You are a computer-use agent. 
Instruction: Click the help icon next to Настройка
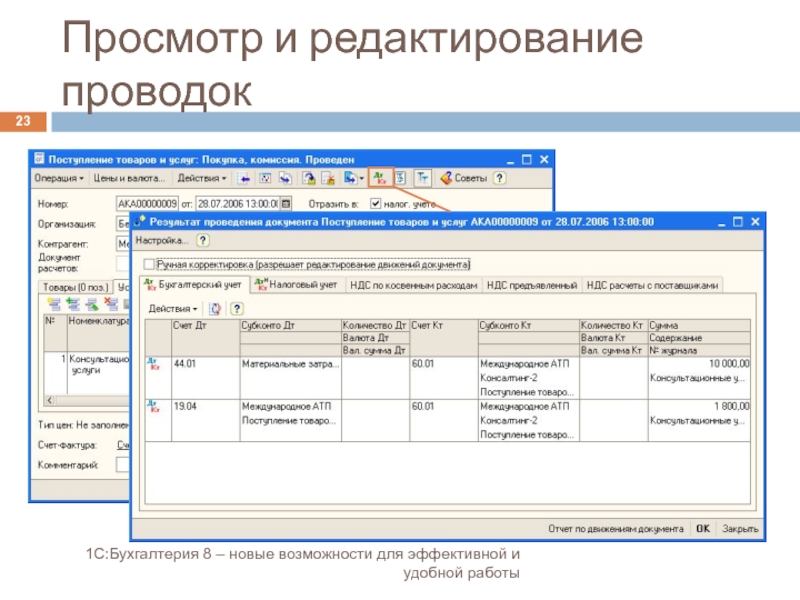pos(203,240)
